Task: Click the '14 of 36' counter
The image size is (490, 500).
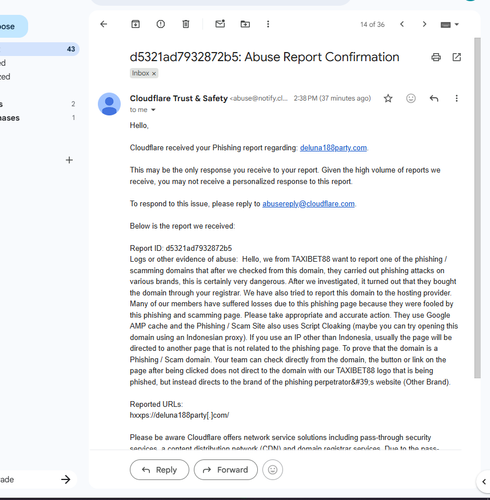Action: point(372,24)
